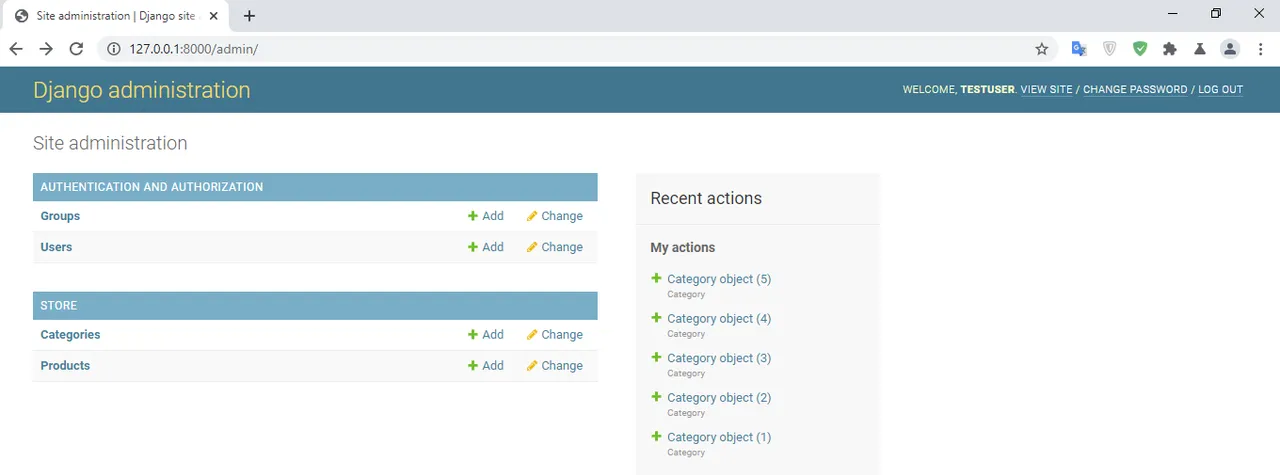The width and height of the screenshot is (1280, 475).
Task: Open the Extensions puzzle piece menu
Action: pos(1170,49)
